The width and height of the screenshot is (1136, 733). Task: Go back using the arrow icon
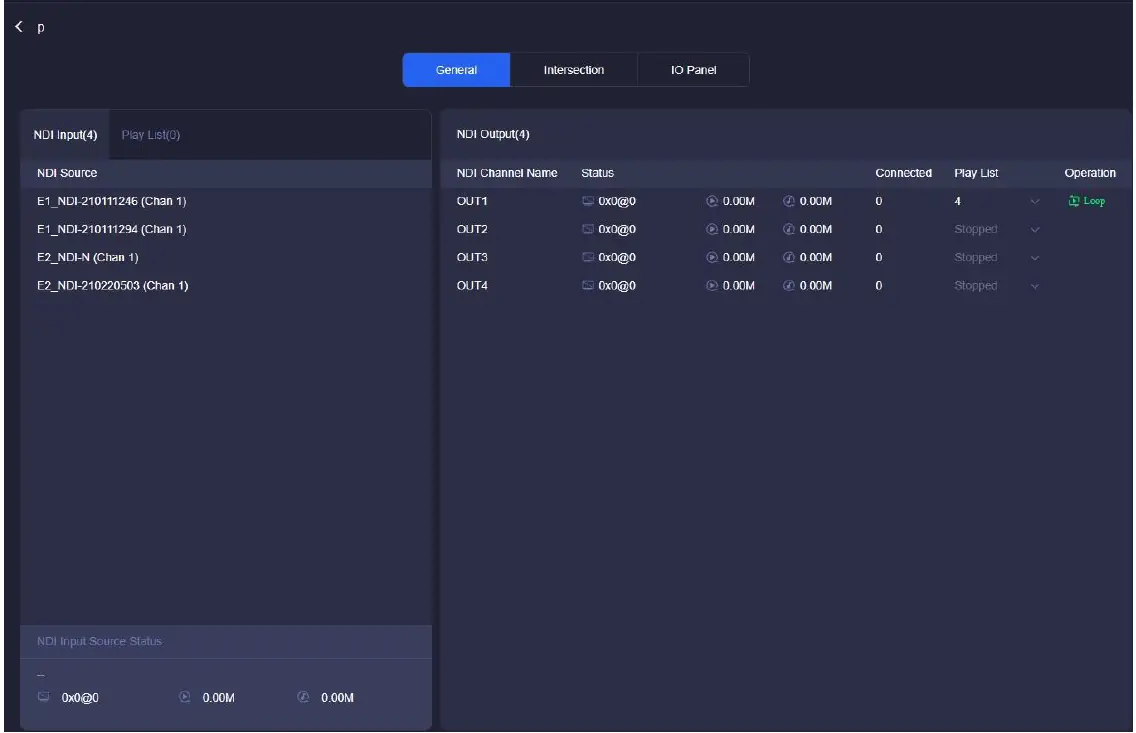[x=19, y=27]
